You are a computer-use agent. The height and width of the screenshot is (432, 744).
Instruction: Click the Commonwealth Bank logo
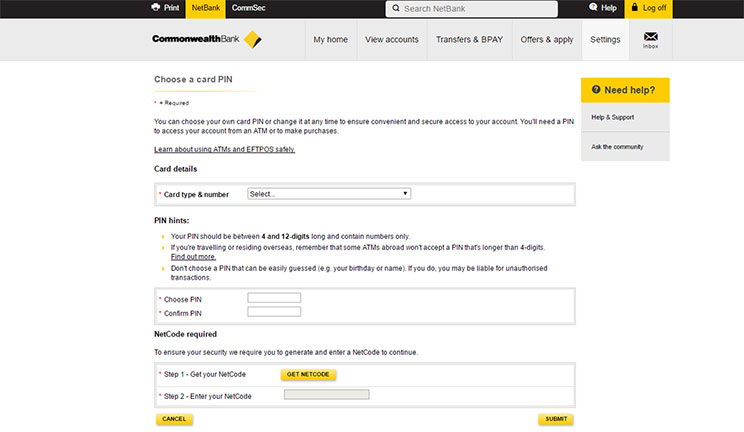coord(206,40)
